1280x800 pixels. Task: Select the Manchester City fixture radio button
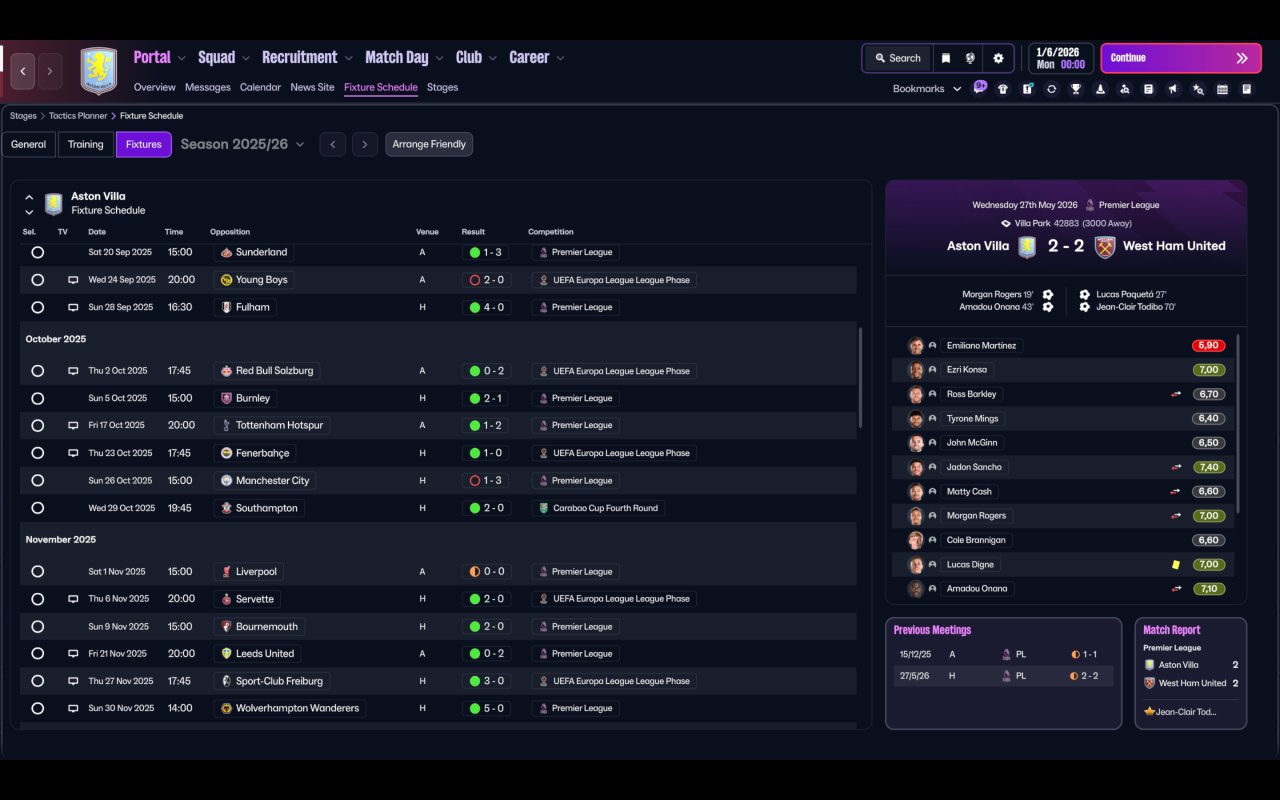[37, 481]
